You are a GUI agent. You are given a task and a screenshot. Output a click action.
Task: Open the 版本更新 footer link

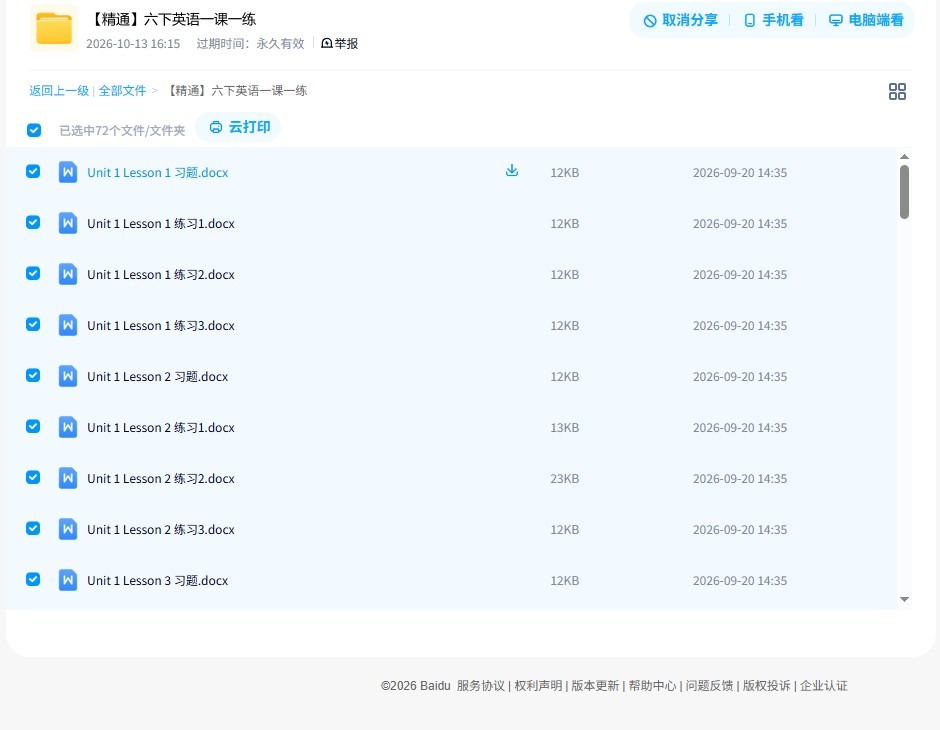595,686
